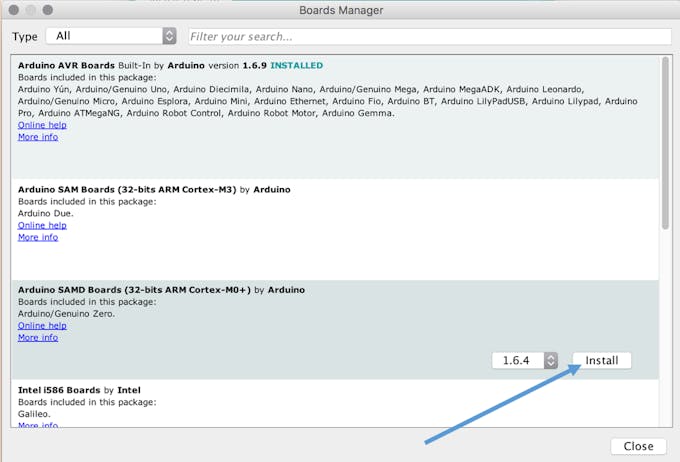Select the Intel i586 Boards entry
680x462 pixels.
335,403
